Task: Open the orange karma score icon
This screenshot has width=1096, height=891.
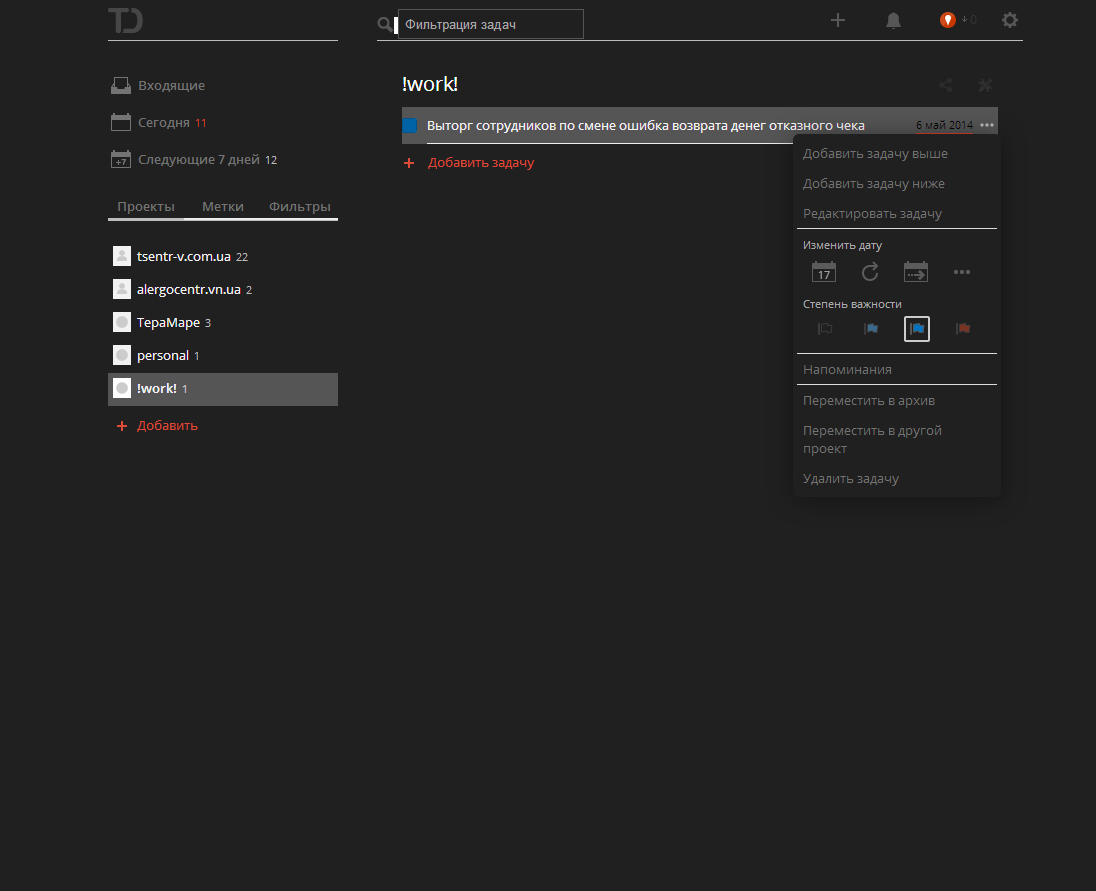Action: click(x=946, y=19)
